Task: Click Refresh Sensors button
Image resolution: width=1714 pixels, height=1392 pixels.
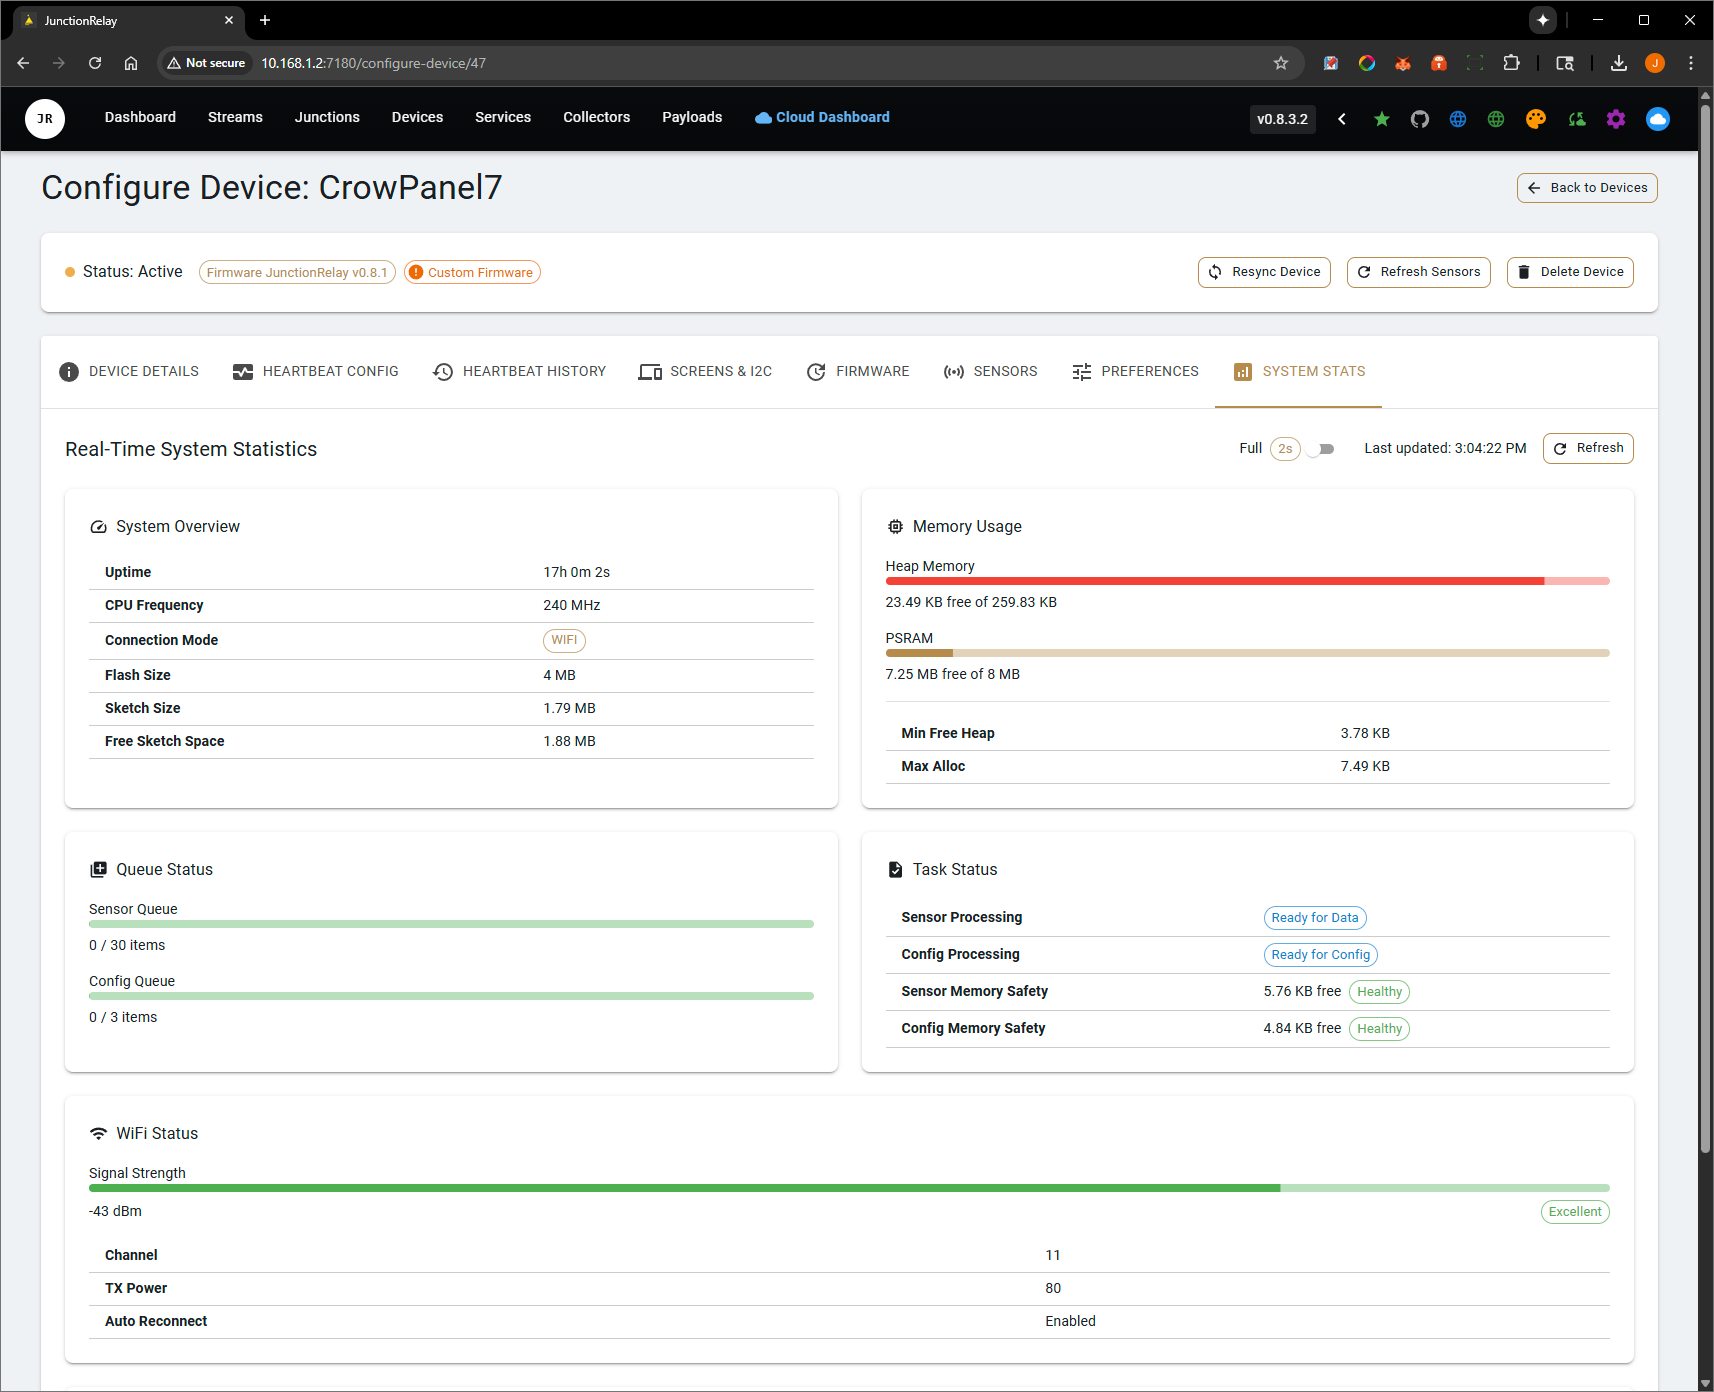Action: [x=1419, y=272]
